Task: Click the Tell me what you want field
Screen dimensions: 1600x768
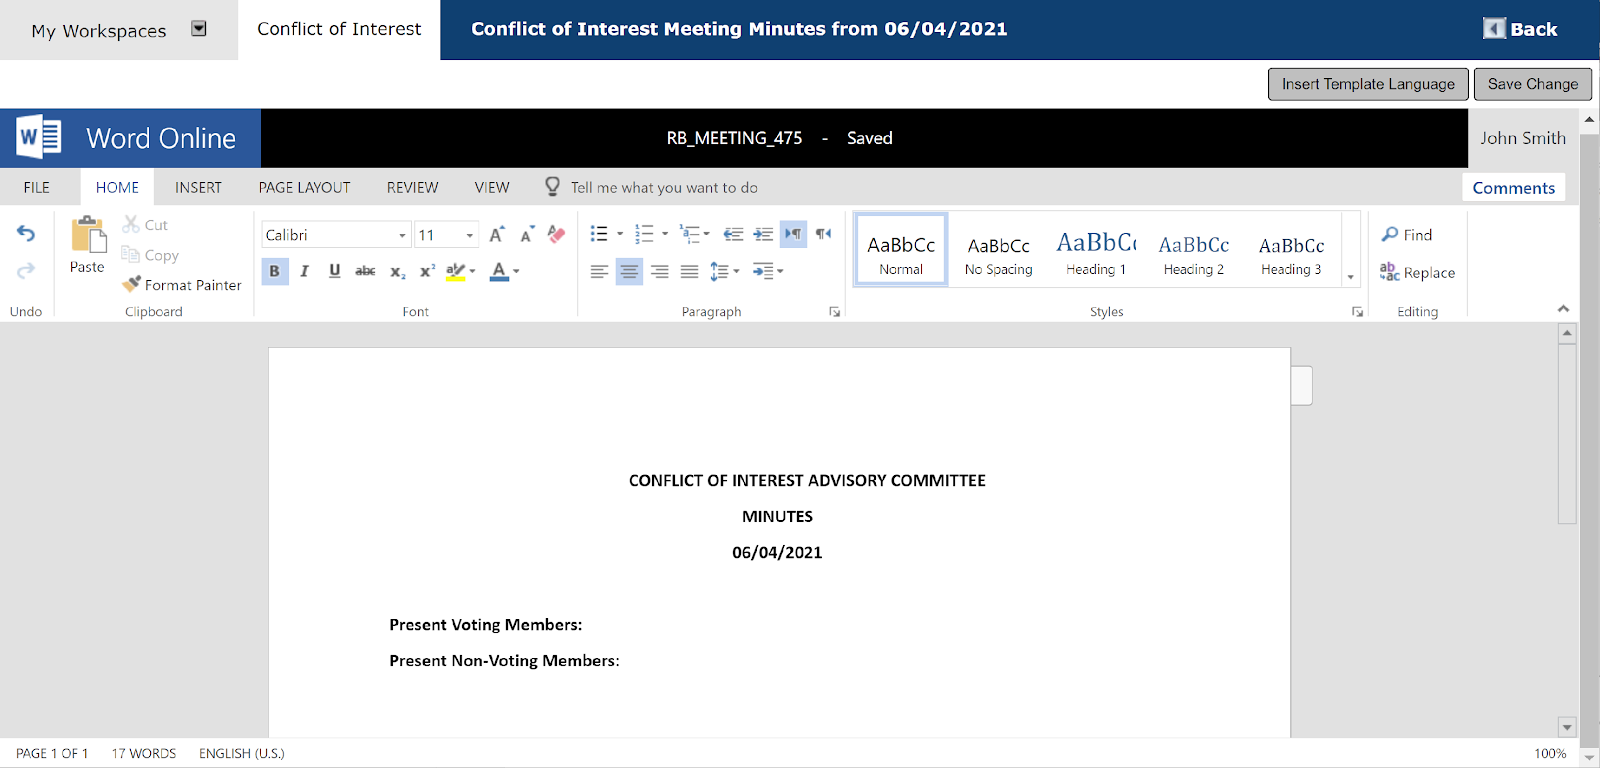Action: (x=664, y=187)
